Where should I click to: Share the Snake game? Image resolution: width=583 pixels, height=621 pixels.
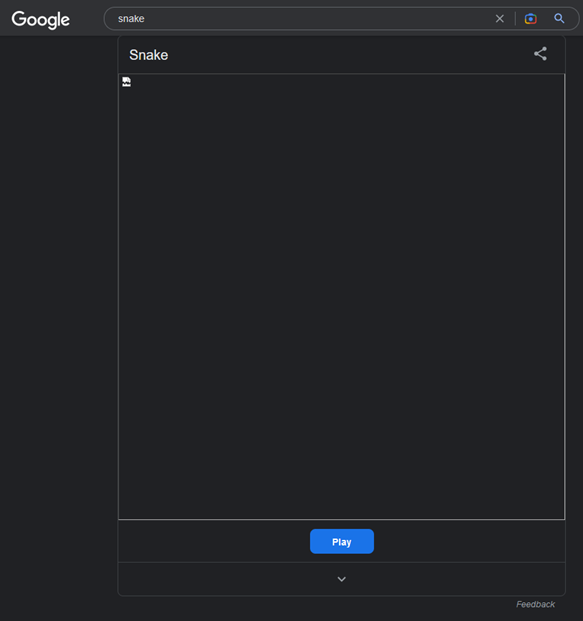click(x=540, y=54)
